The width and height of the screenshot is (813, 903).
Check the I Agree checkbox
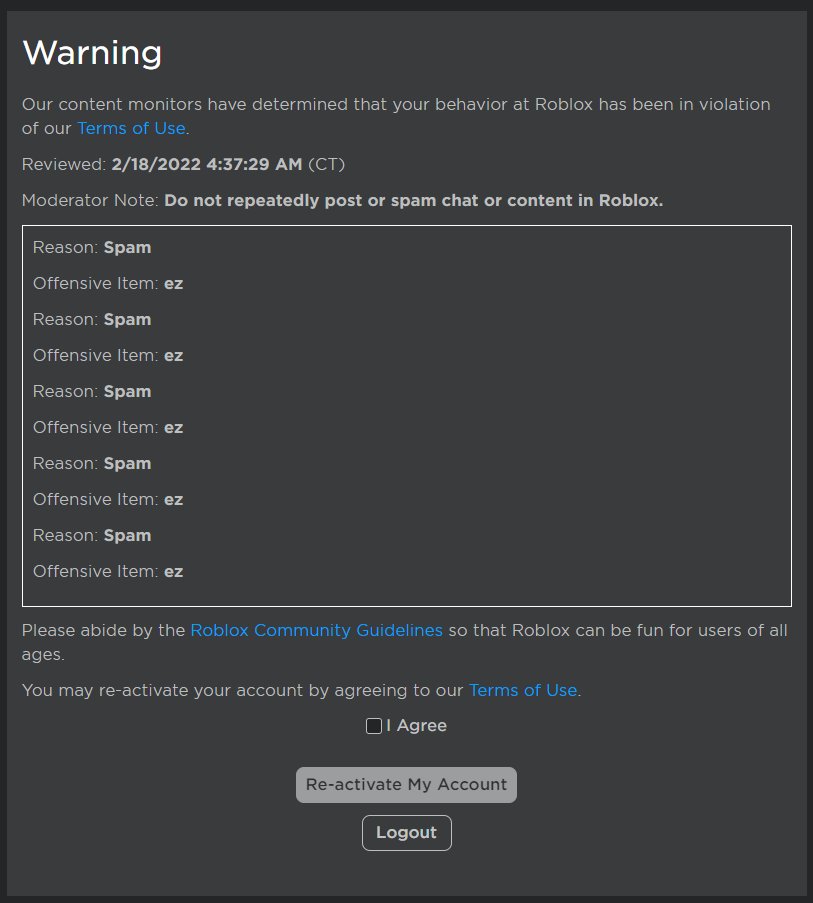click(374, 726)
